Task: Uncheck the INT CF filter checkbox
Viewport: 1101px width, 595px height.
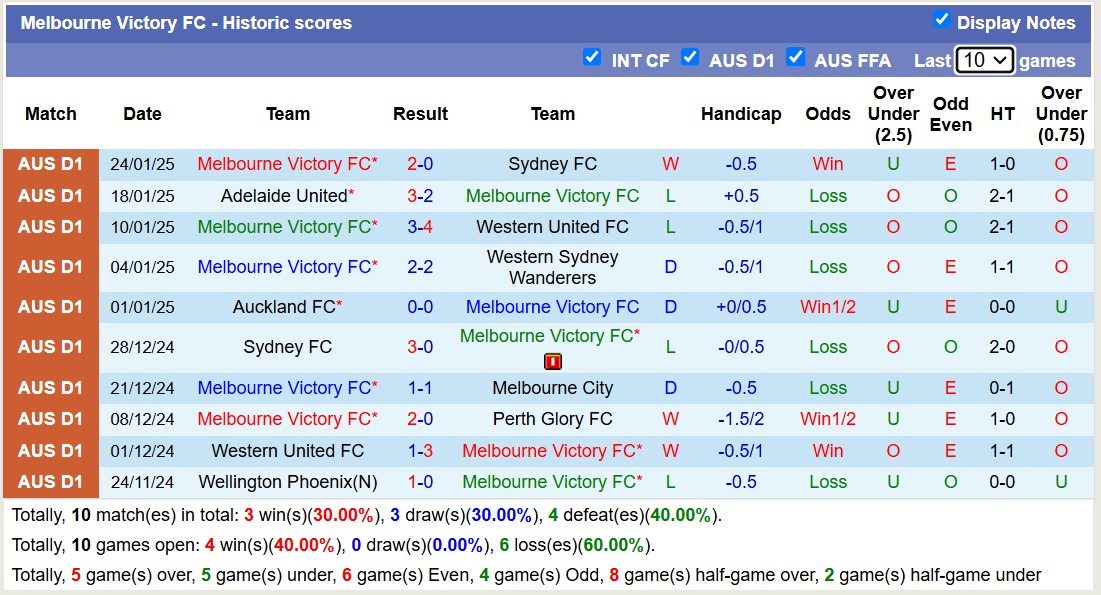Action: pos(592,58)
